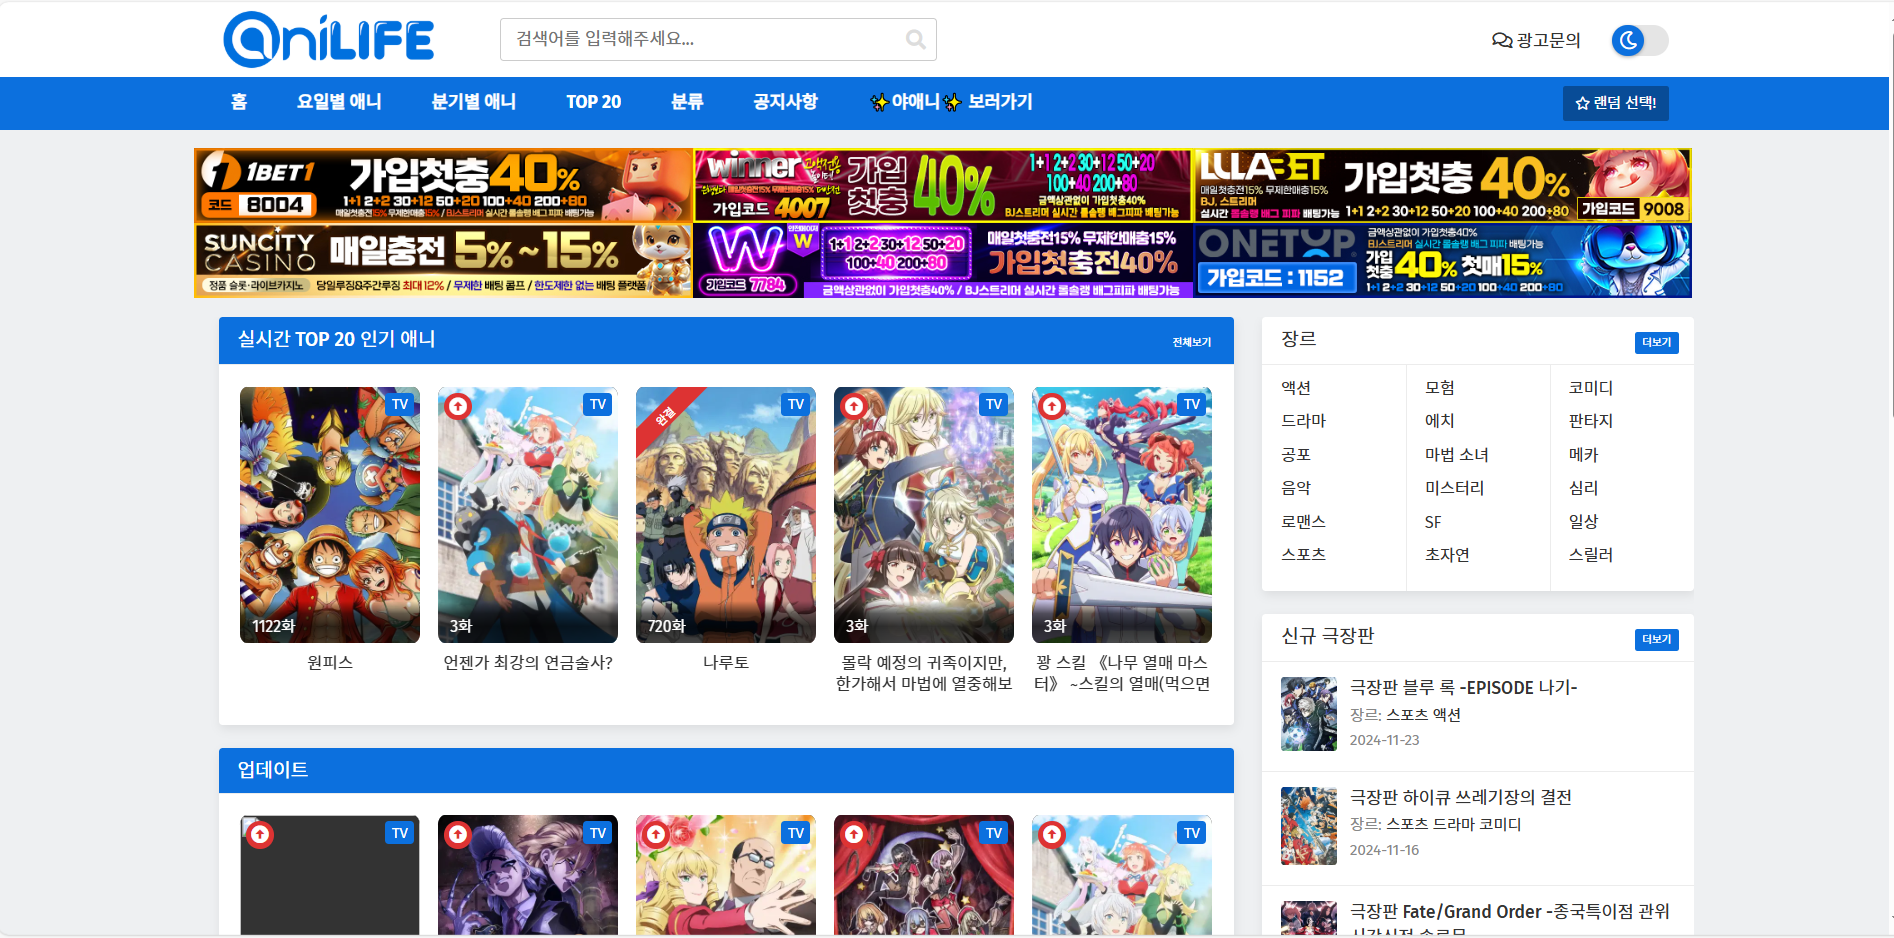Click the 랜덤 선택! button

1615,103
